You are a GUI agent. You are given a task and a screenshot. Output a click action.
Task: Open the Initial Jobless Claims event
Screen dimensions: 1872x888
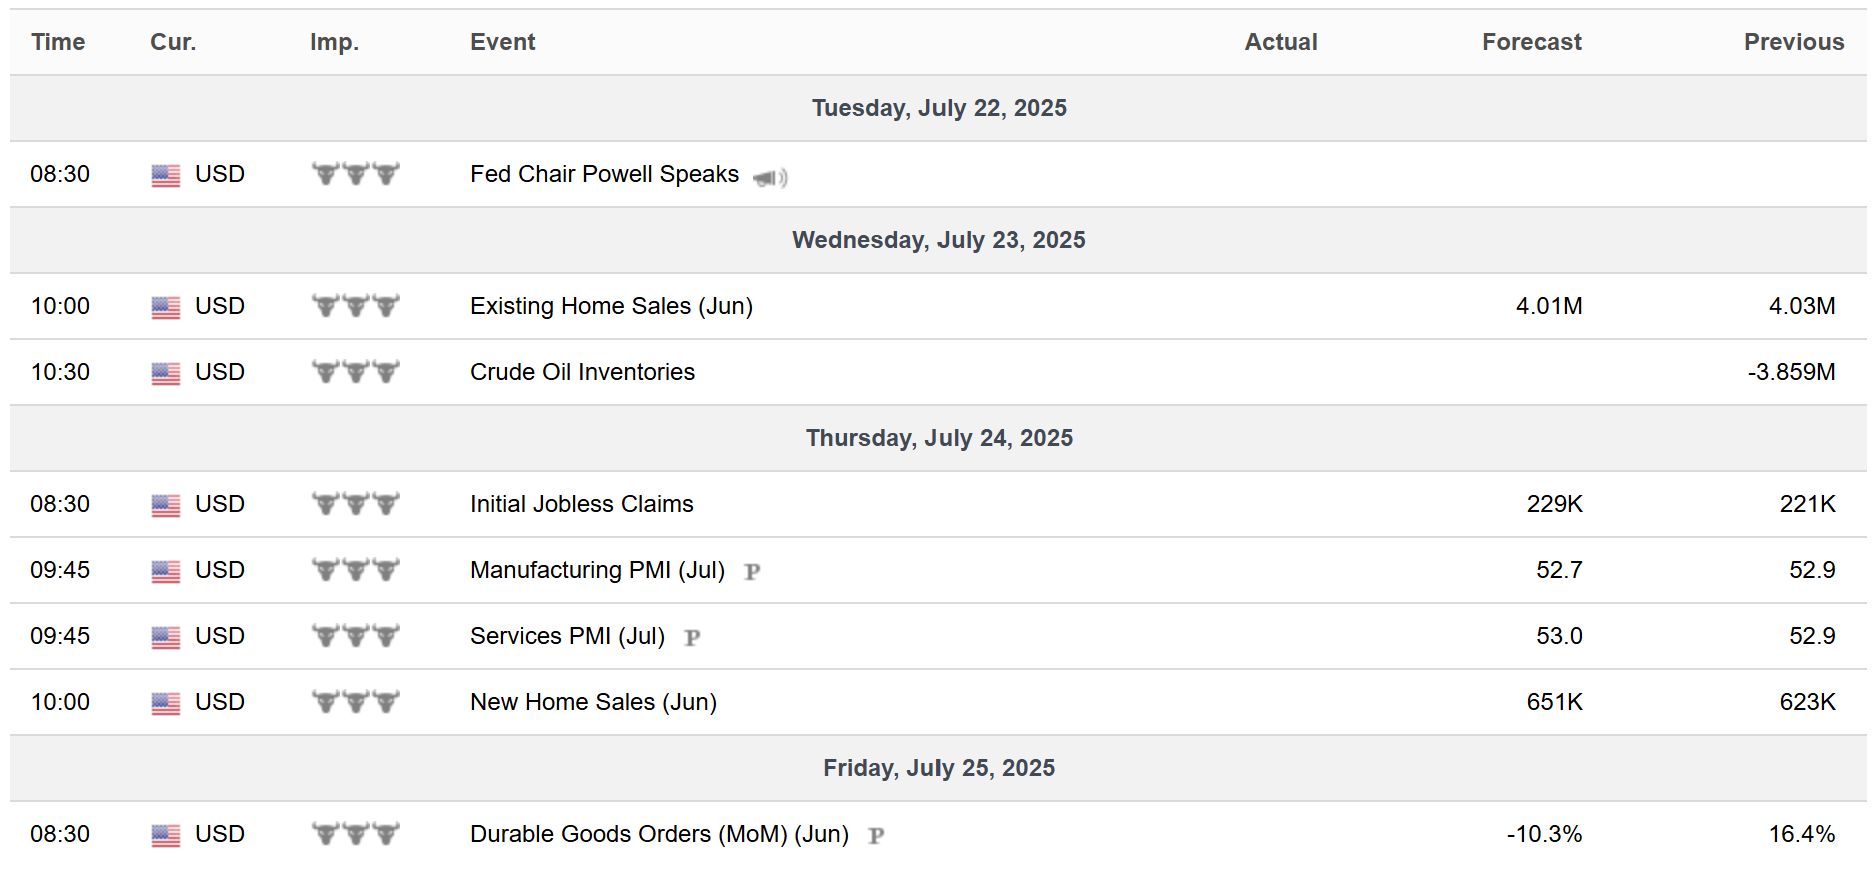point(581,504)
